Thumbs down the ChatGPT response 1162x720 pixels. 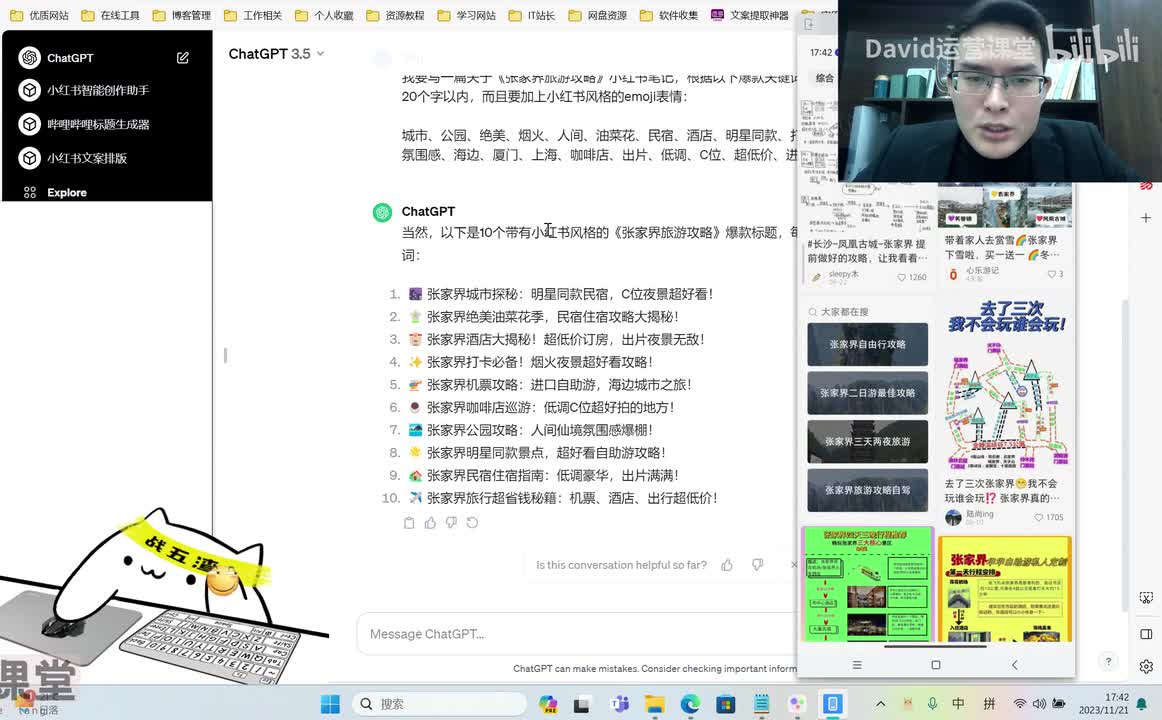pos(451,522)
